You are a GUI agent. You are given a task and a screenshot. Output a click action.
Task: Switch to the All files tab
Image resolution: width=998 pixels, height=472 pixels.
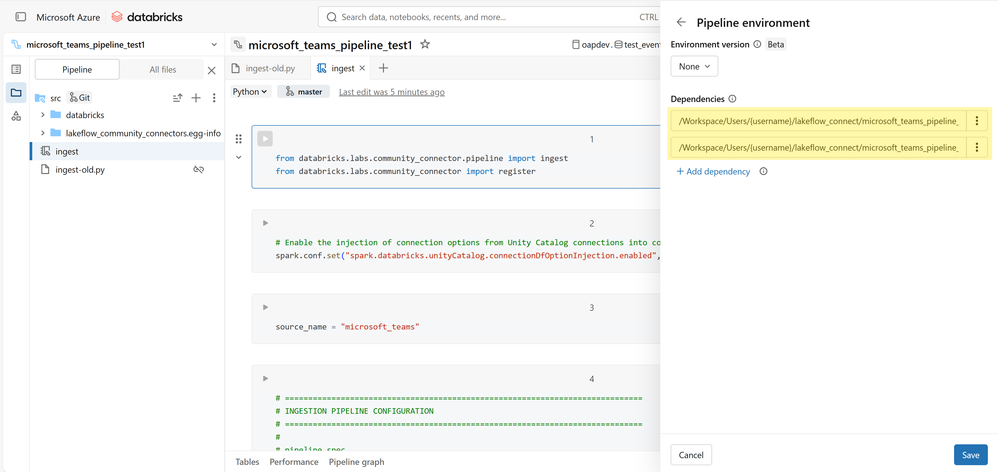coord(163,69)
